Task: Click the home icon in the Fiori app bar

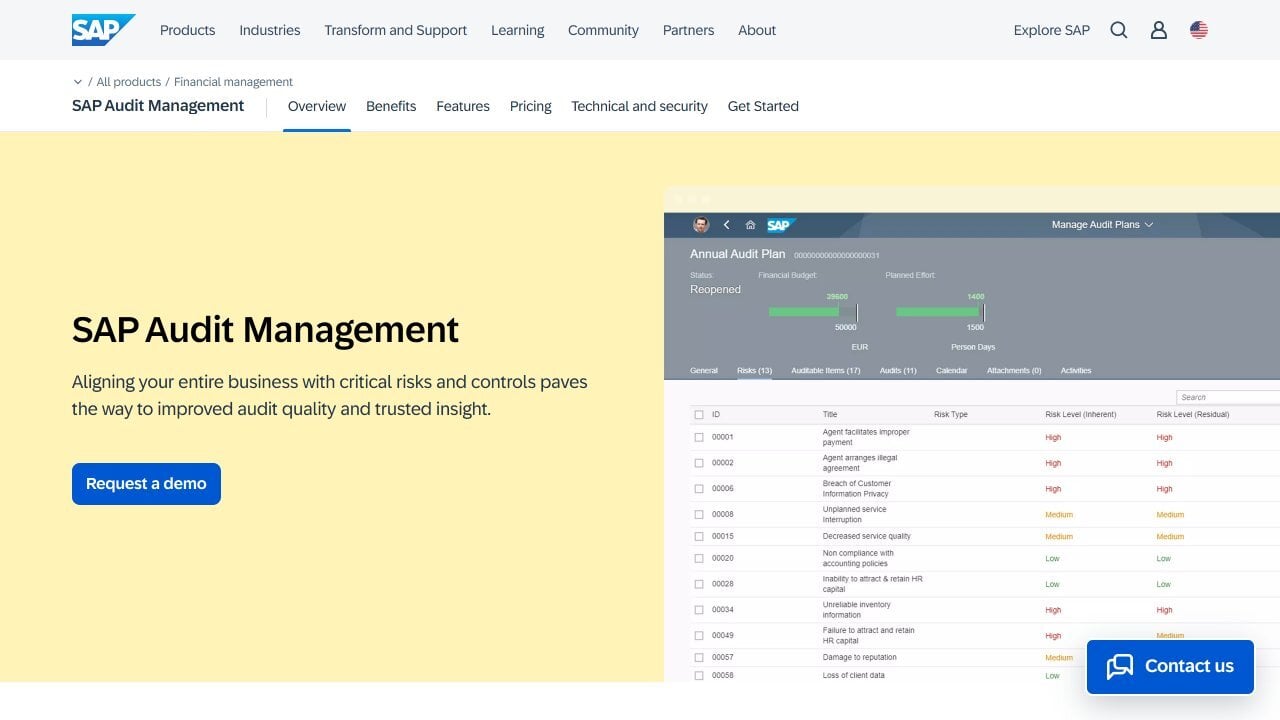Action: (x=750, y=225)
